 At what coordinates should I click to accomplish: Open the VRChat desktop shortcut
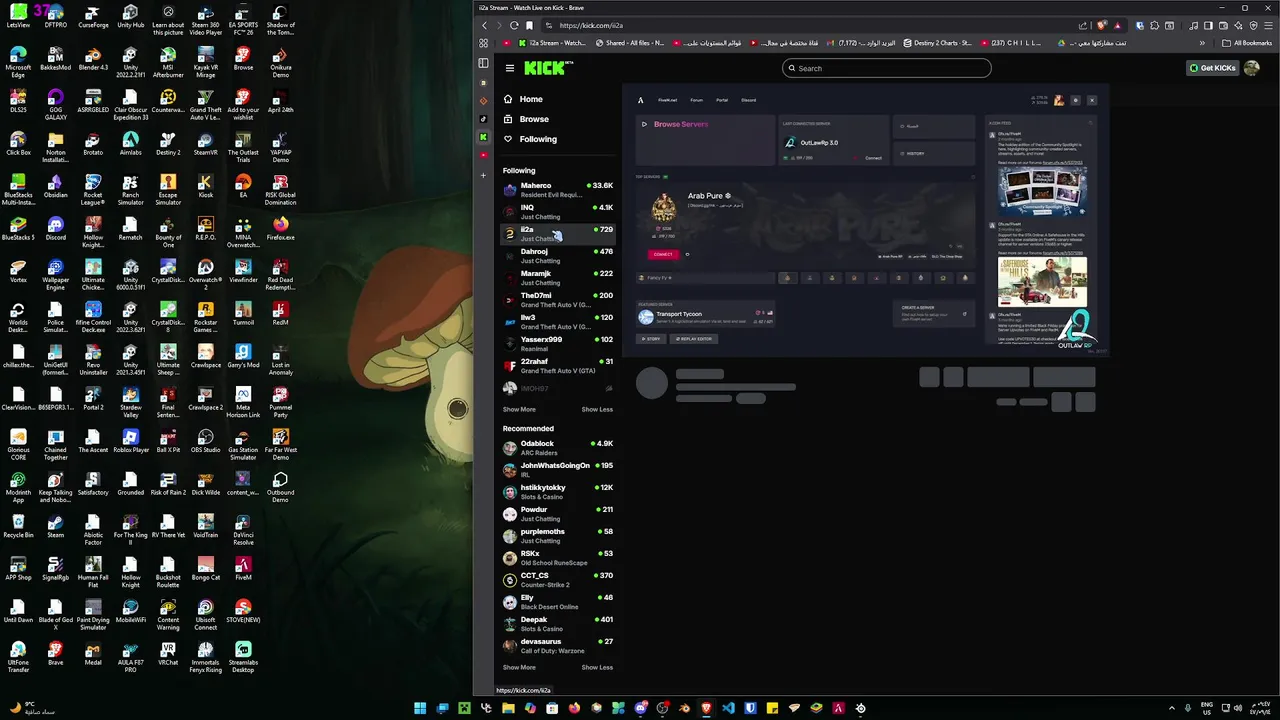168,652
